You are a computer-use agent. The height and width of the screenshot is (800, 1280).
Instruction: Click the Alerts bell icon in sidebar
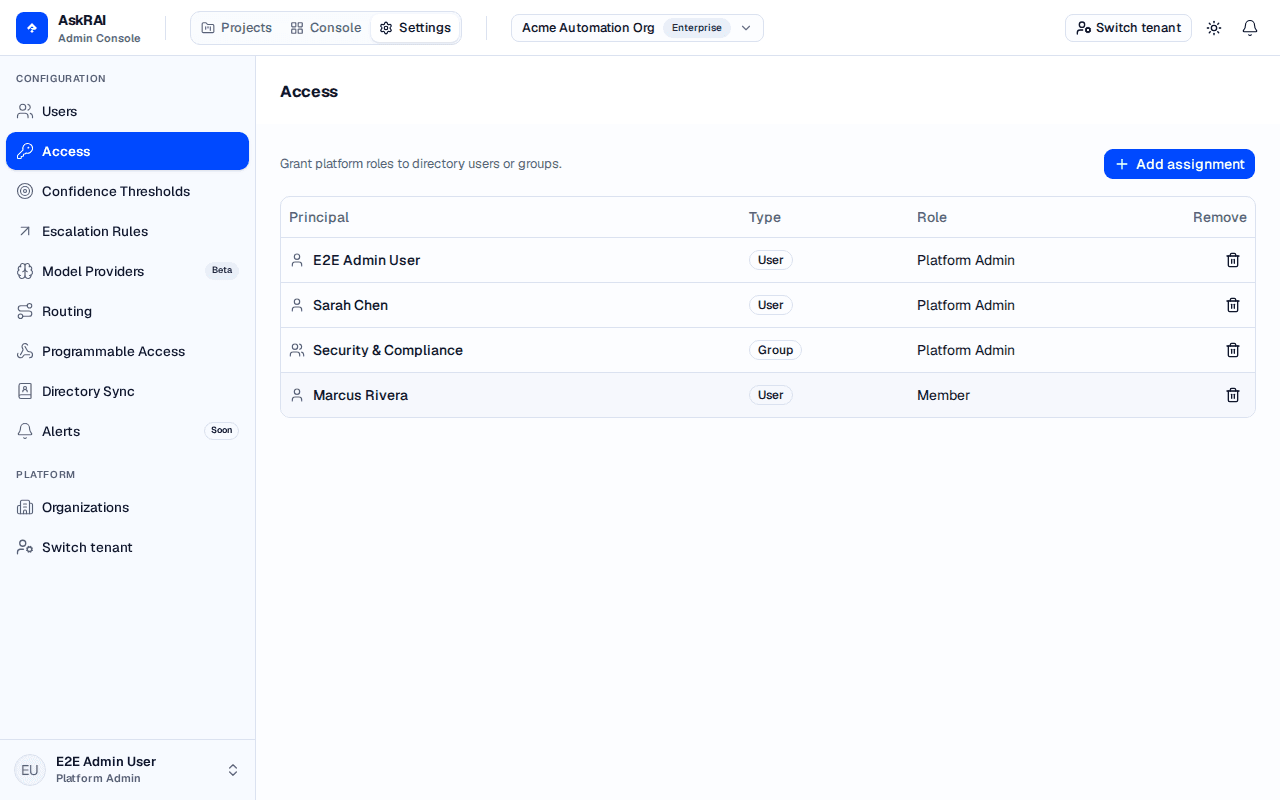click(x=25, y=431)
